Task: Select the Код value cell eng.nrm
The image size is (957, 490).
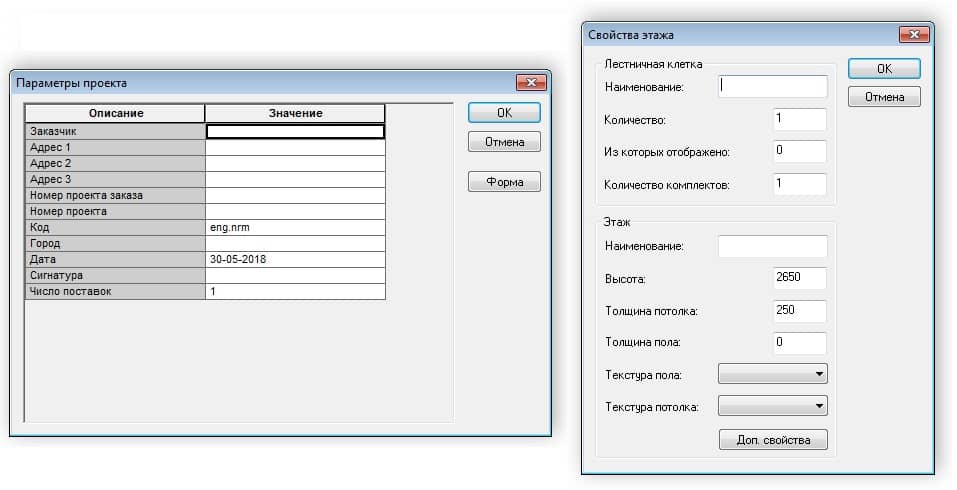Action: click(295, 227)
